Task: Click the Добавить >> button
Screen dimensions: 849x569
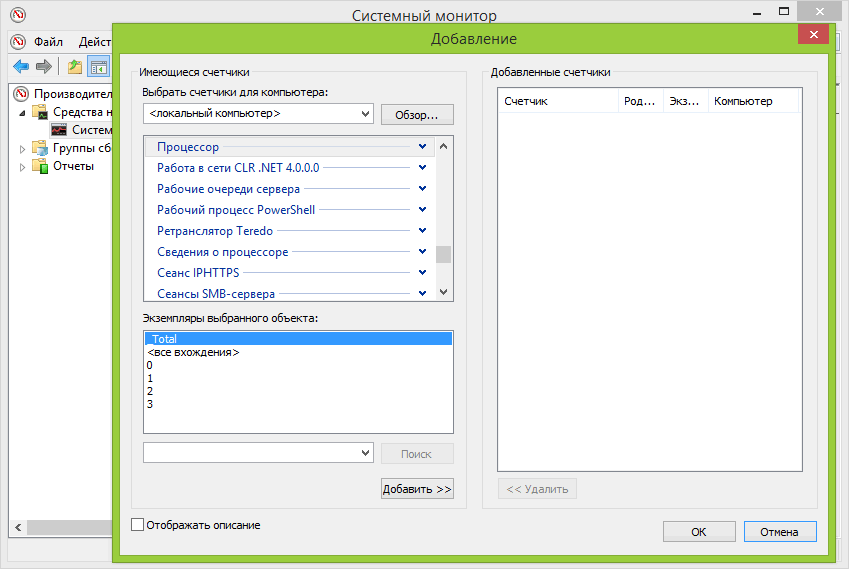Action: coord(417,489)
